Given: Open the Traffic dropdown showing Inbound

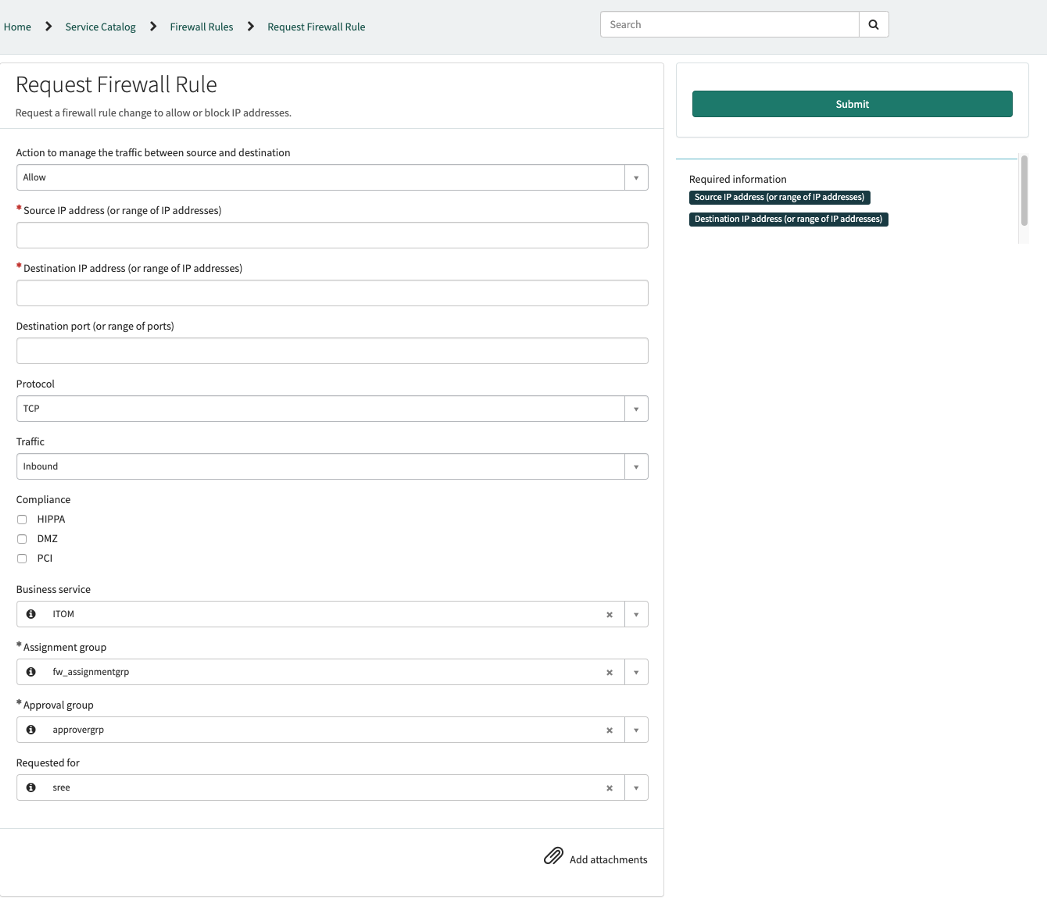Looking at the screenshot, I should pyautogui.click(x=332, y=467).
